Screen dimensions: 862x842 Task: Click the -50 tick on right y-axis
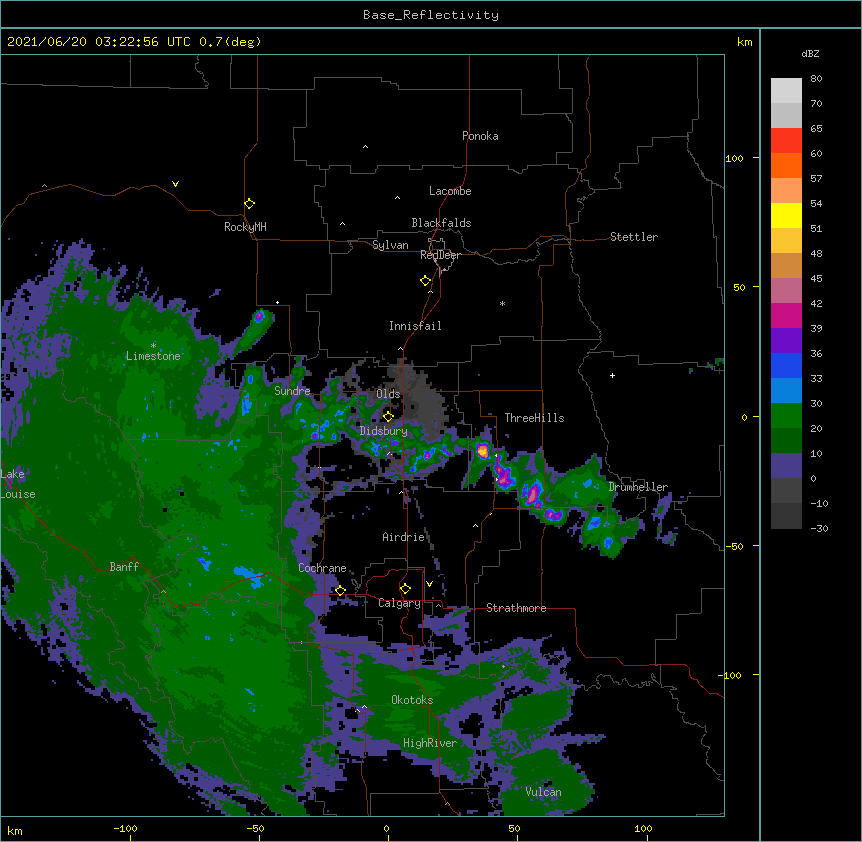coord(734,546)
